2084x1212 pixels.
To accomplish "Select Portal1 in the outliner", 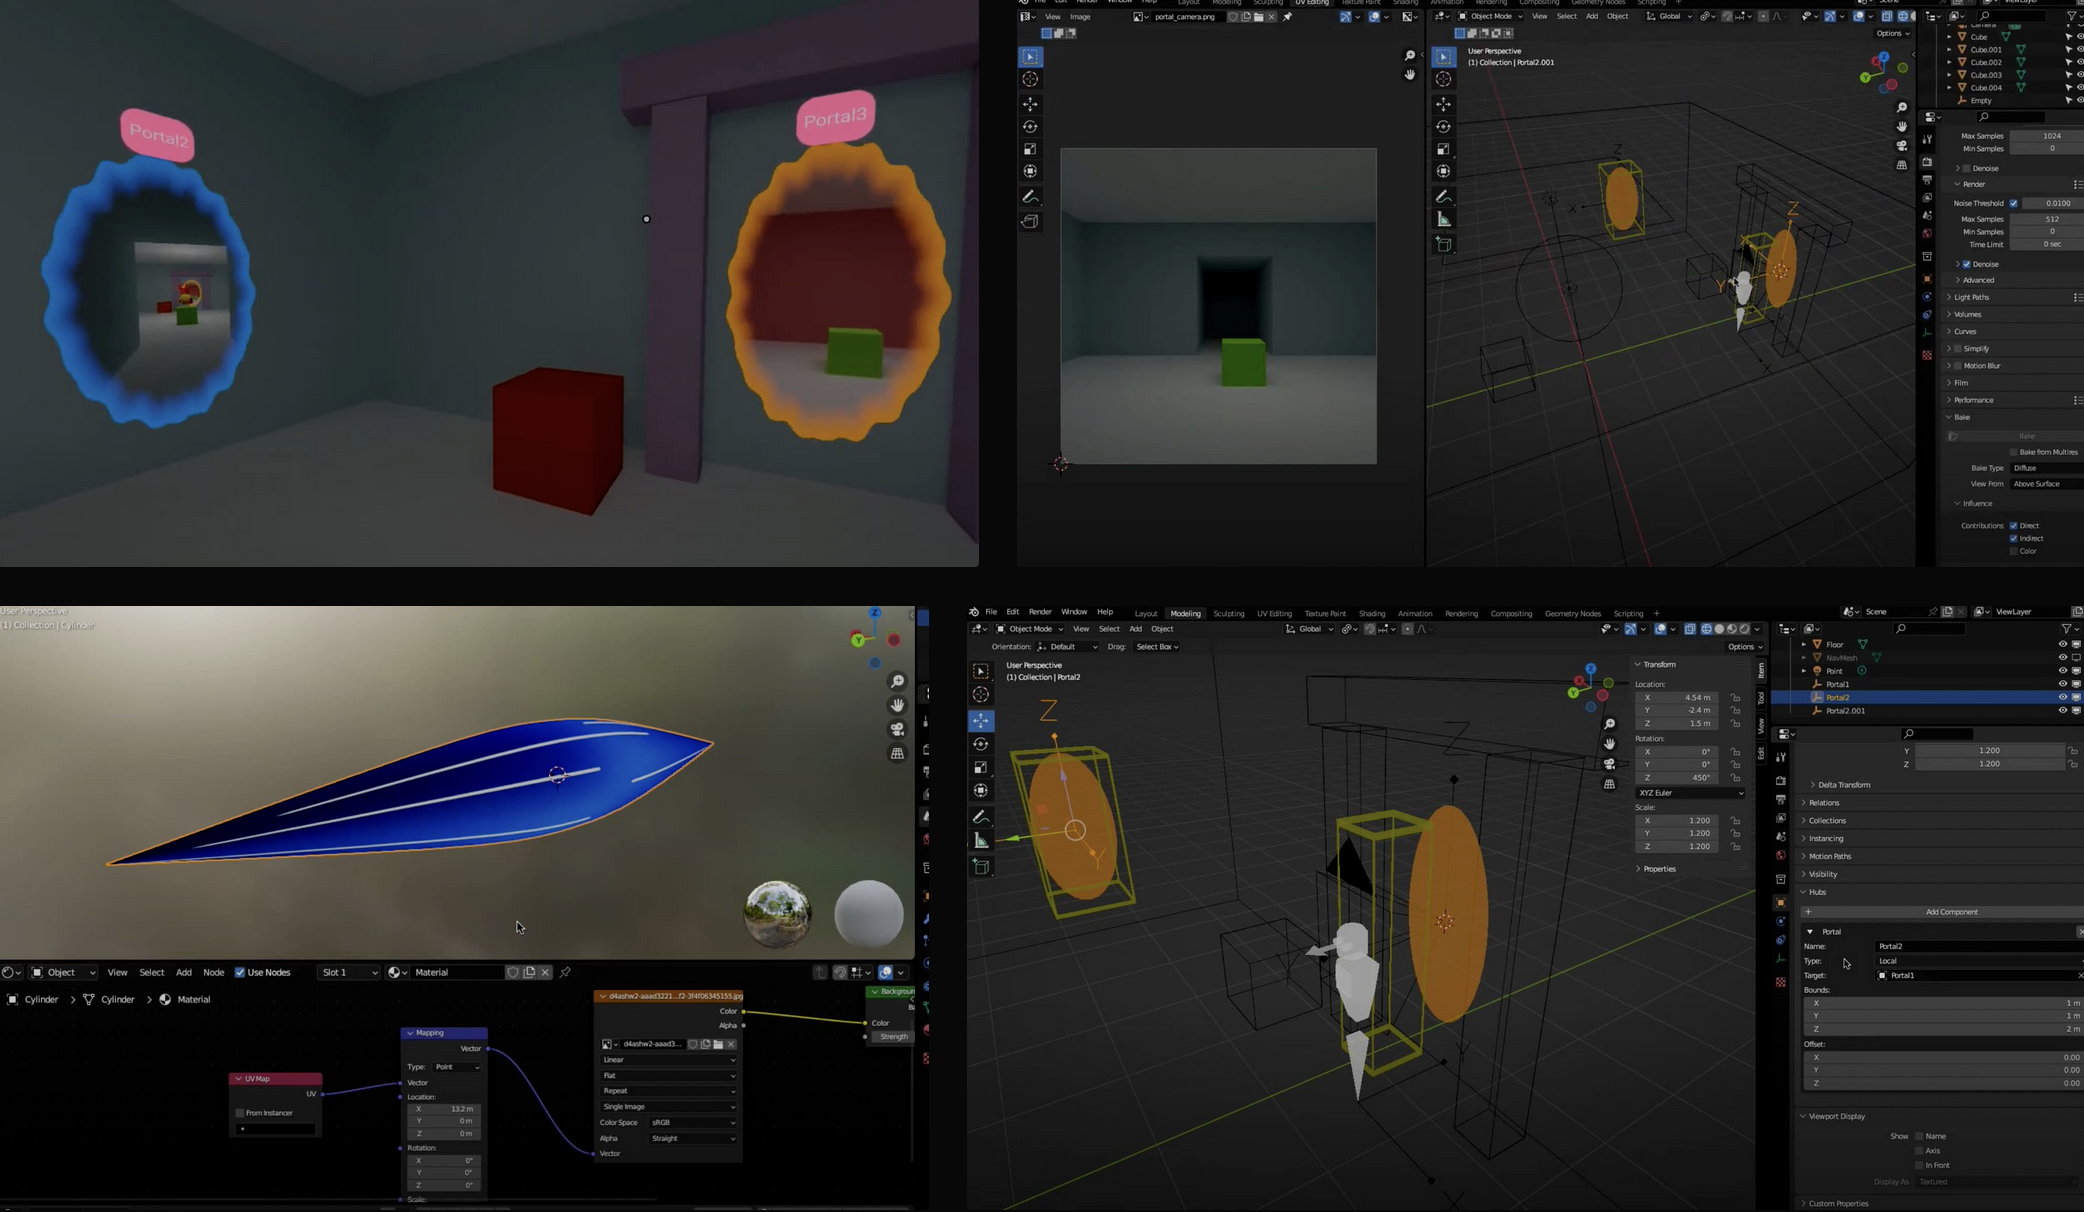I will click(1838, 684).
